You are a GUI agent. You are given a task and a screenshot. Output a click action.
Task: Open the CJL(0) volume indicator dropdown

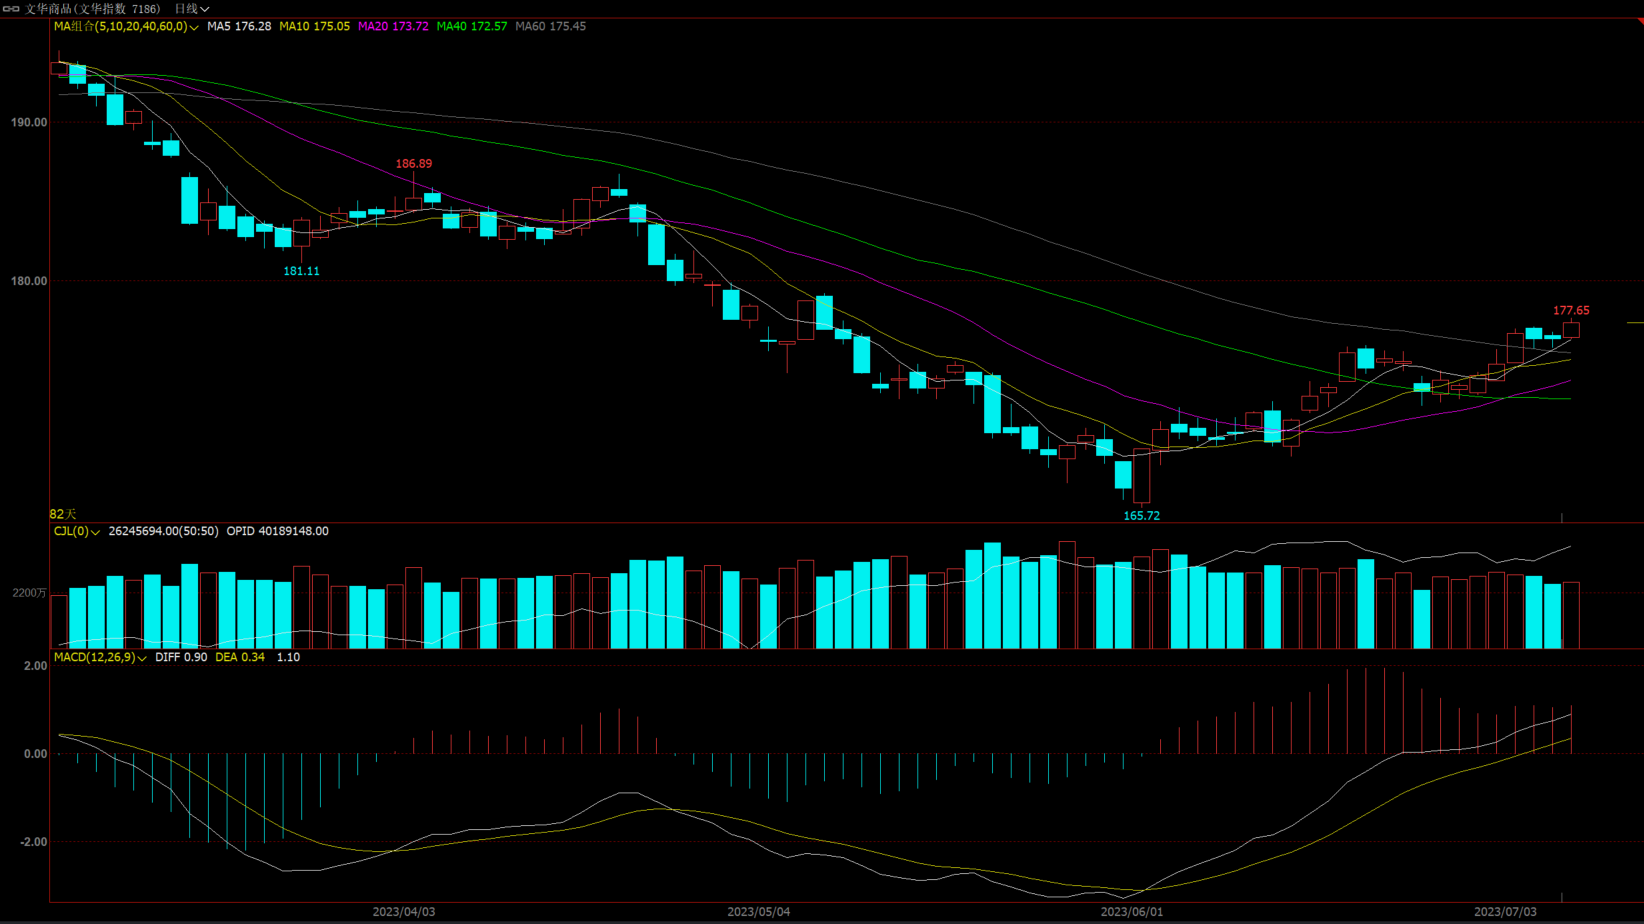pos(77,532)
